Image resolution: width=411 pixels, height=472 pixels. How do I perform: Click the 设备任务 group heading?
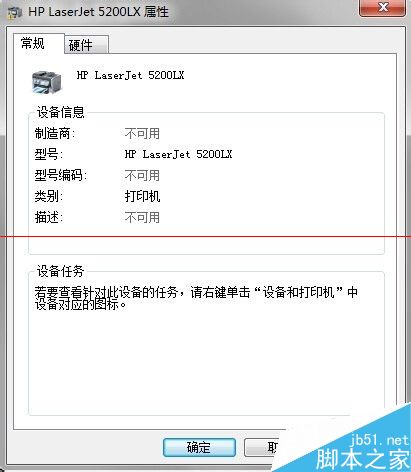click(x=60, y=271)
